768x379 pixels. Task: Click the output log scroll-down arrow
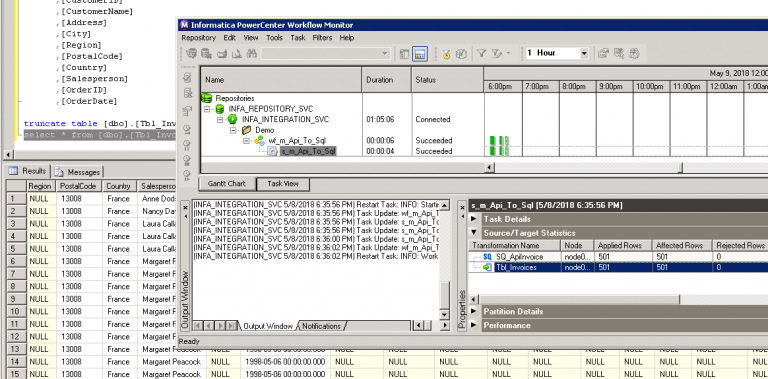pyautogui.click(x=444, y=315)
